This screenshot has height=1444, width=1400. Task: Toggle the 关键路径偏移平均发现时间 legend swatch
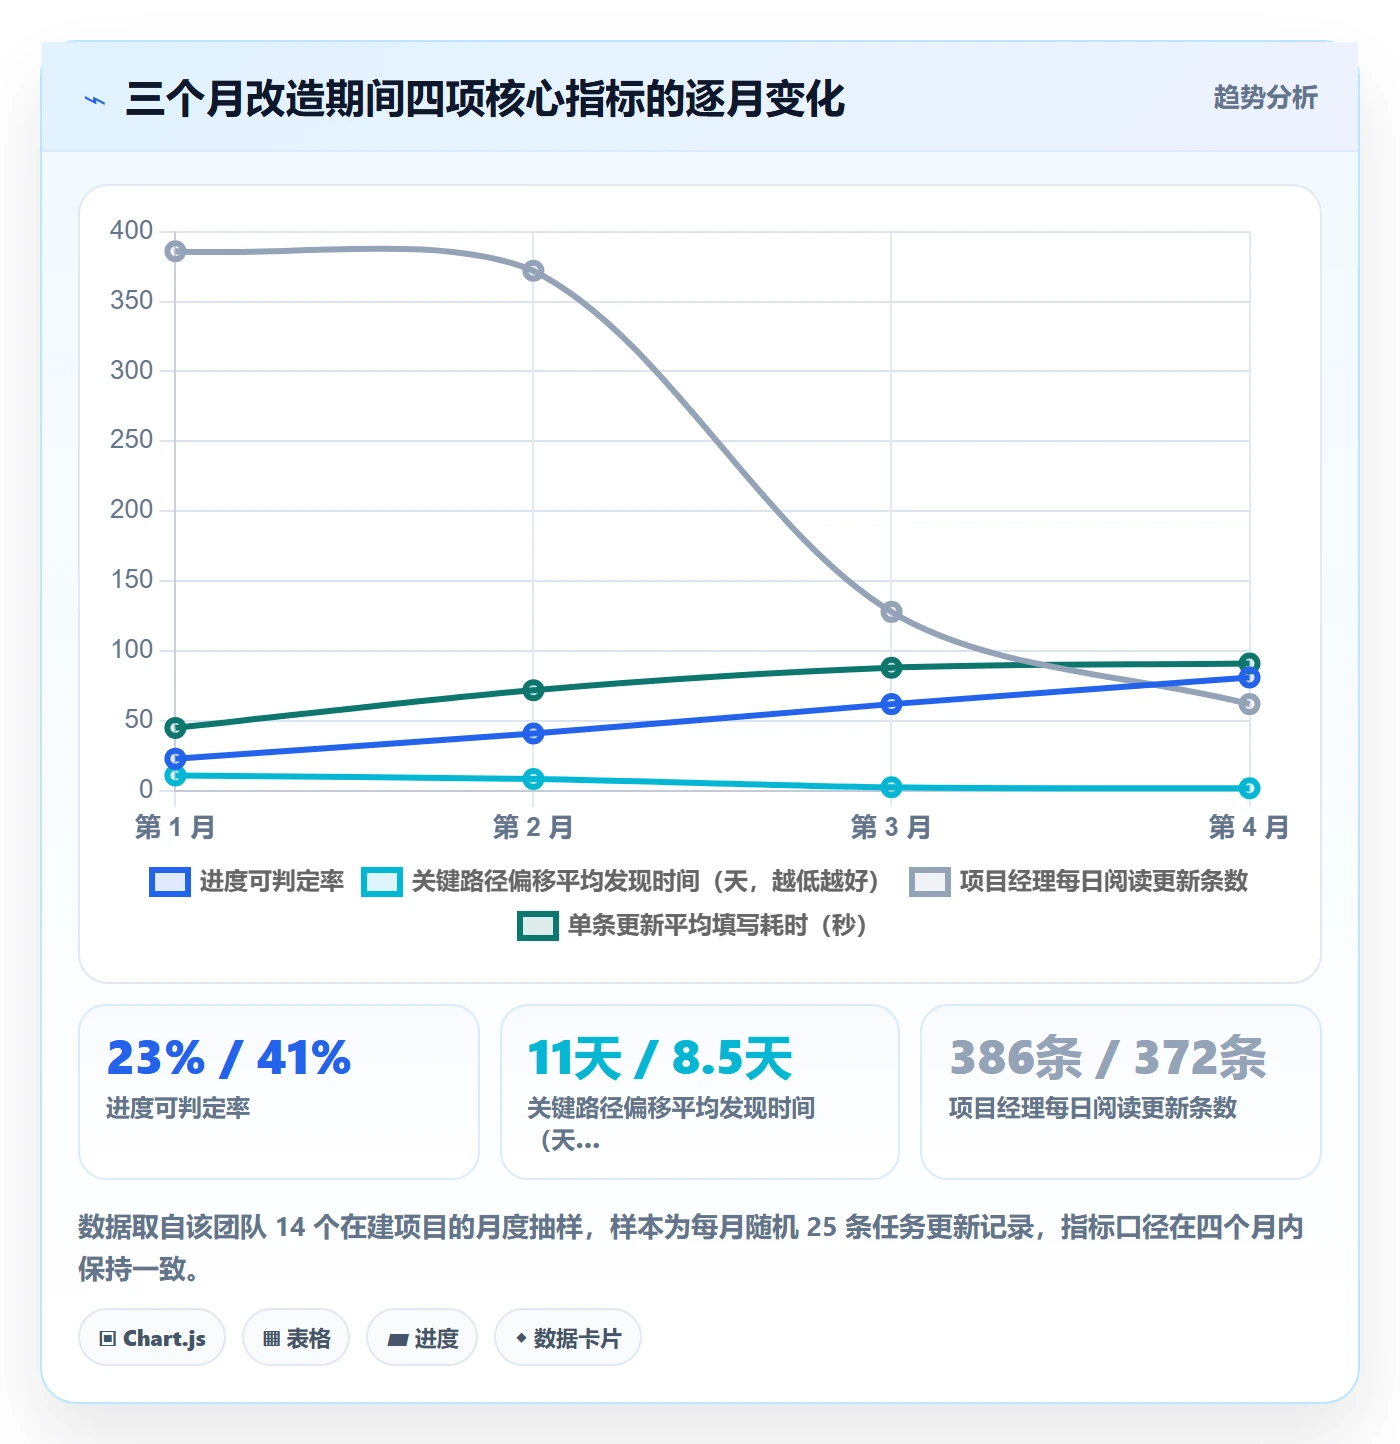pyautogui.click(x=382, y=882)
